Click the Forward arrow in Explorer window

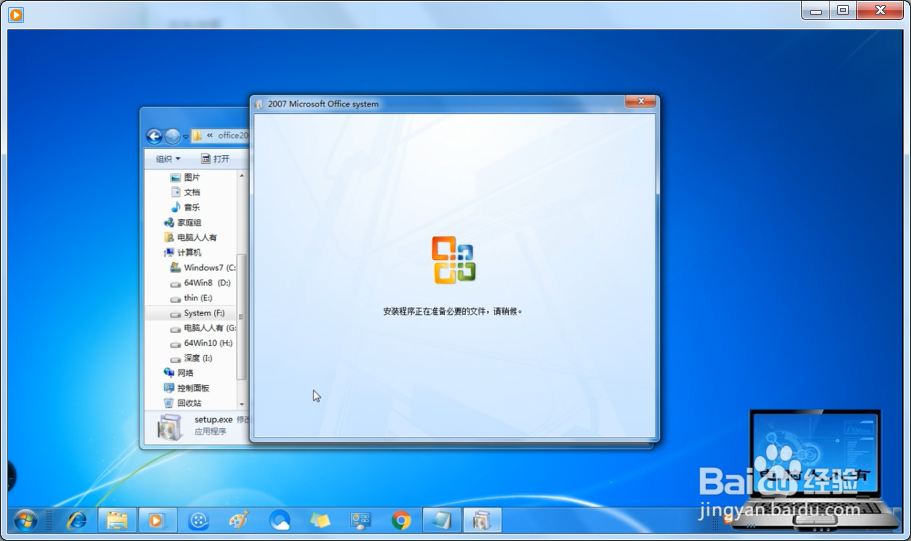point(173,137)
